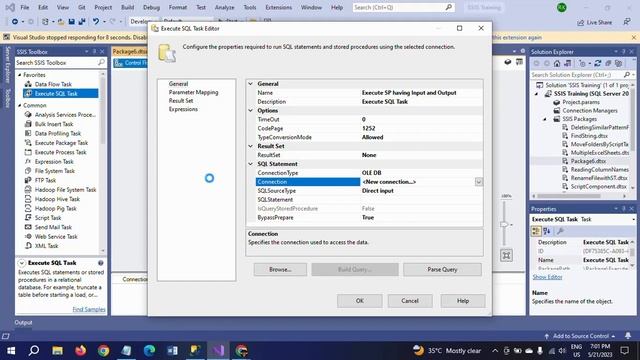Image resolution: width=640 pixels, height=360 pixels.
Task: Open Properties object selector dropdown
Action: [633, 220]
